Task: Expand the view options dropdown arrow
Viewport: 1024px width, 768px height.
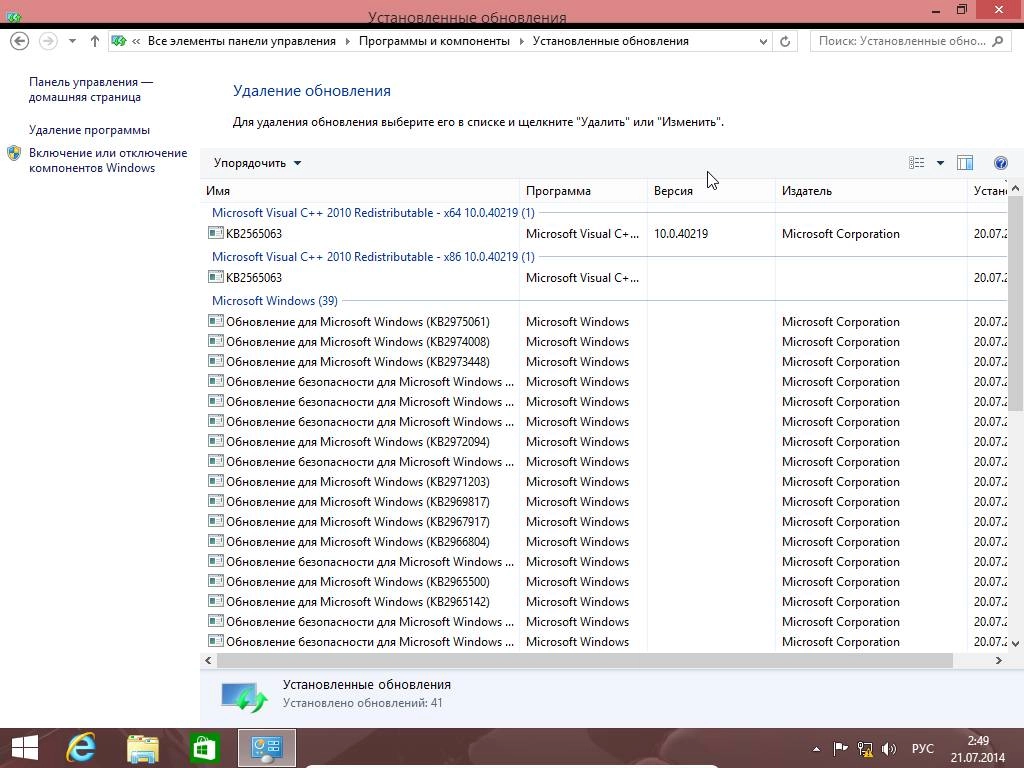Action: [x=940, y=163]
